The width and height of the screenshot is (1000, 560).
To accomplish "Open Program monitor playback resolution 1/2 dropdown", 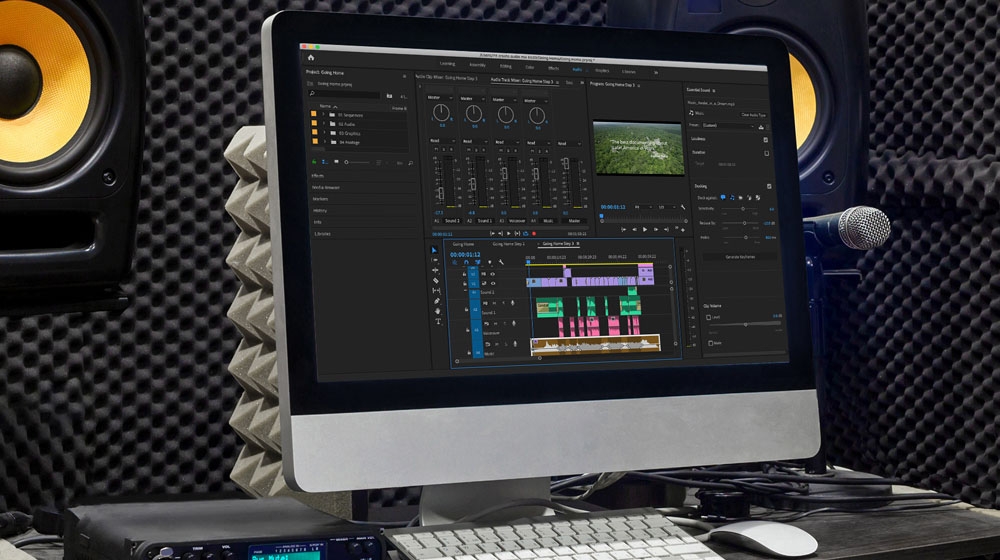I will [665, 207].
